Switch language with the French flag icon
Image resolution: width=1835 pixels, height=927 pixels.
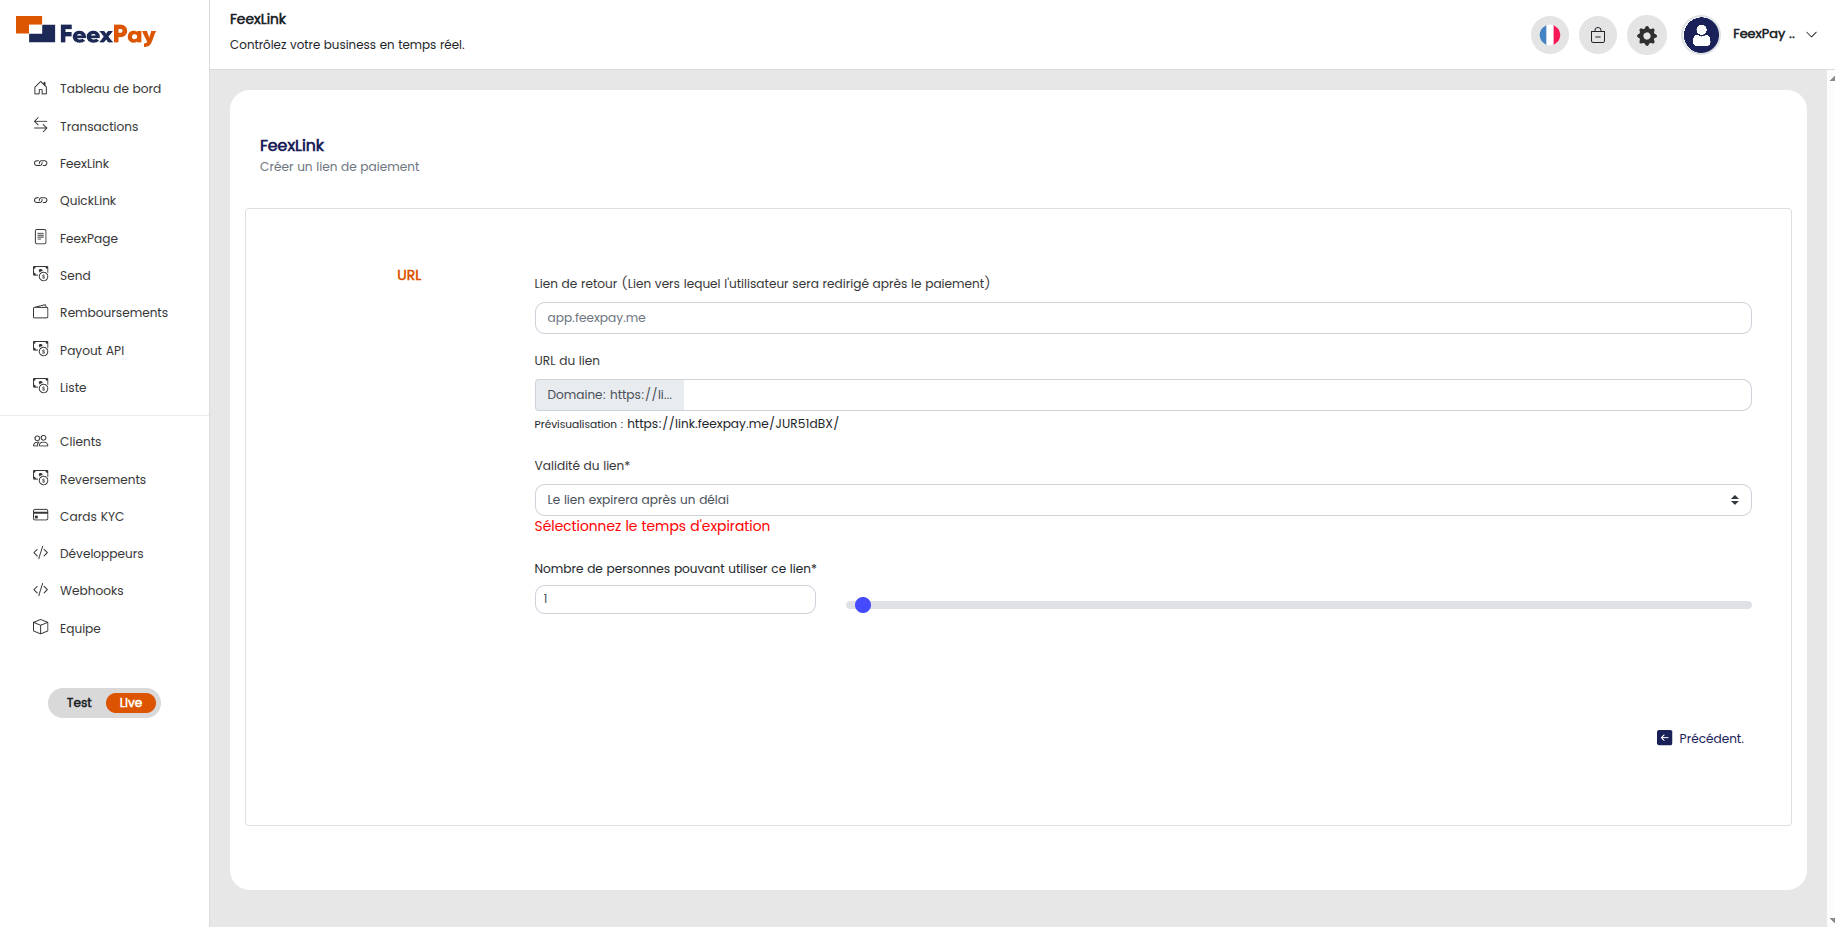[x=1550, y=35]
